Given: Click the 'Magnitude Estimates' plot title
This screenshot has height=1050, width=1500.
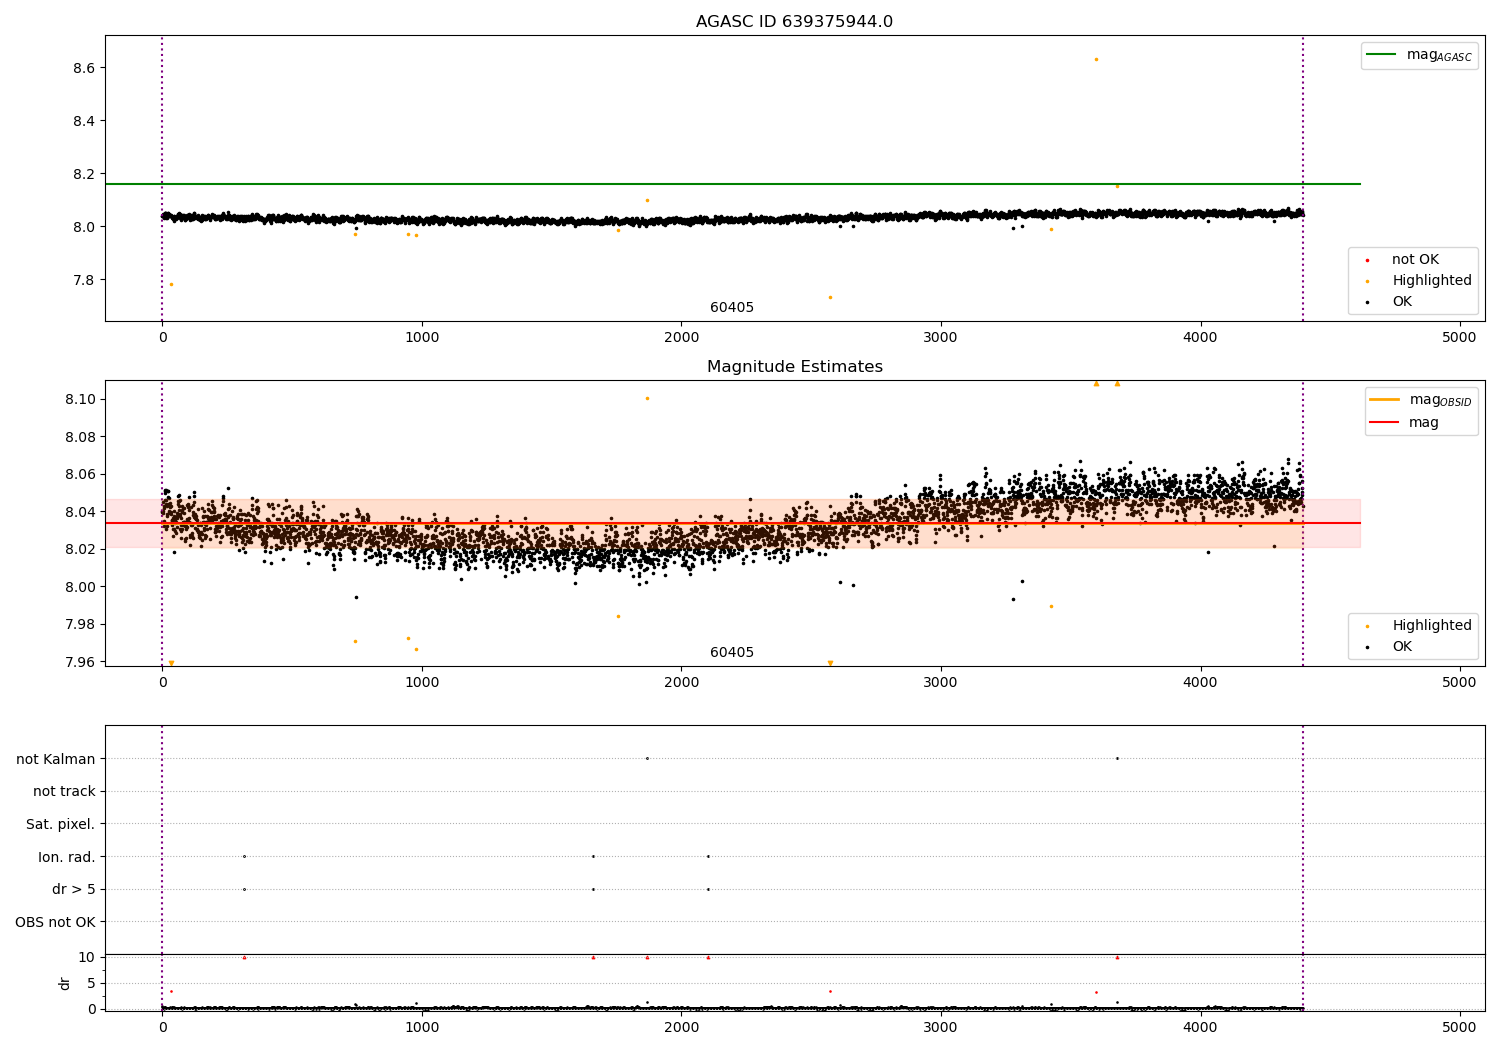Looking at the screenshot, I should 794,367.
